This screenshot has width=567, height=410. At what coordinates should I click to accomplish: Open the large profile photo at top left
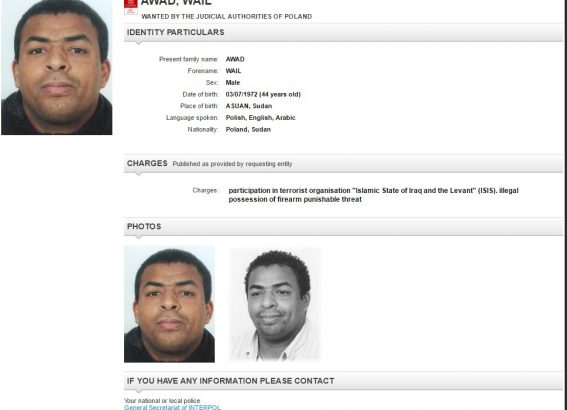[57, 67]
